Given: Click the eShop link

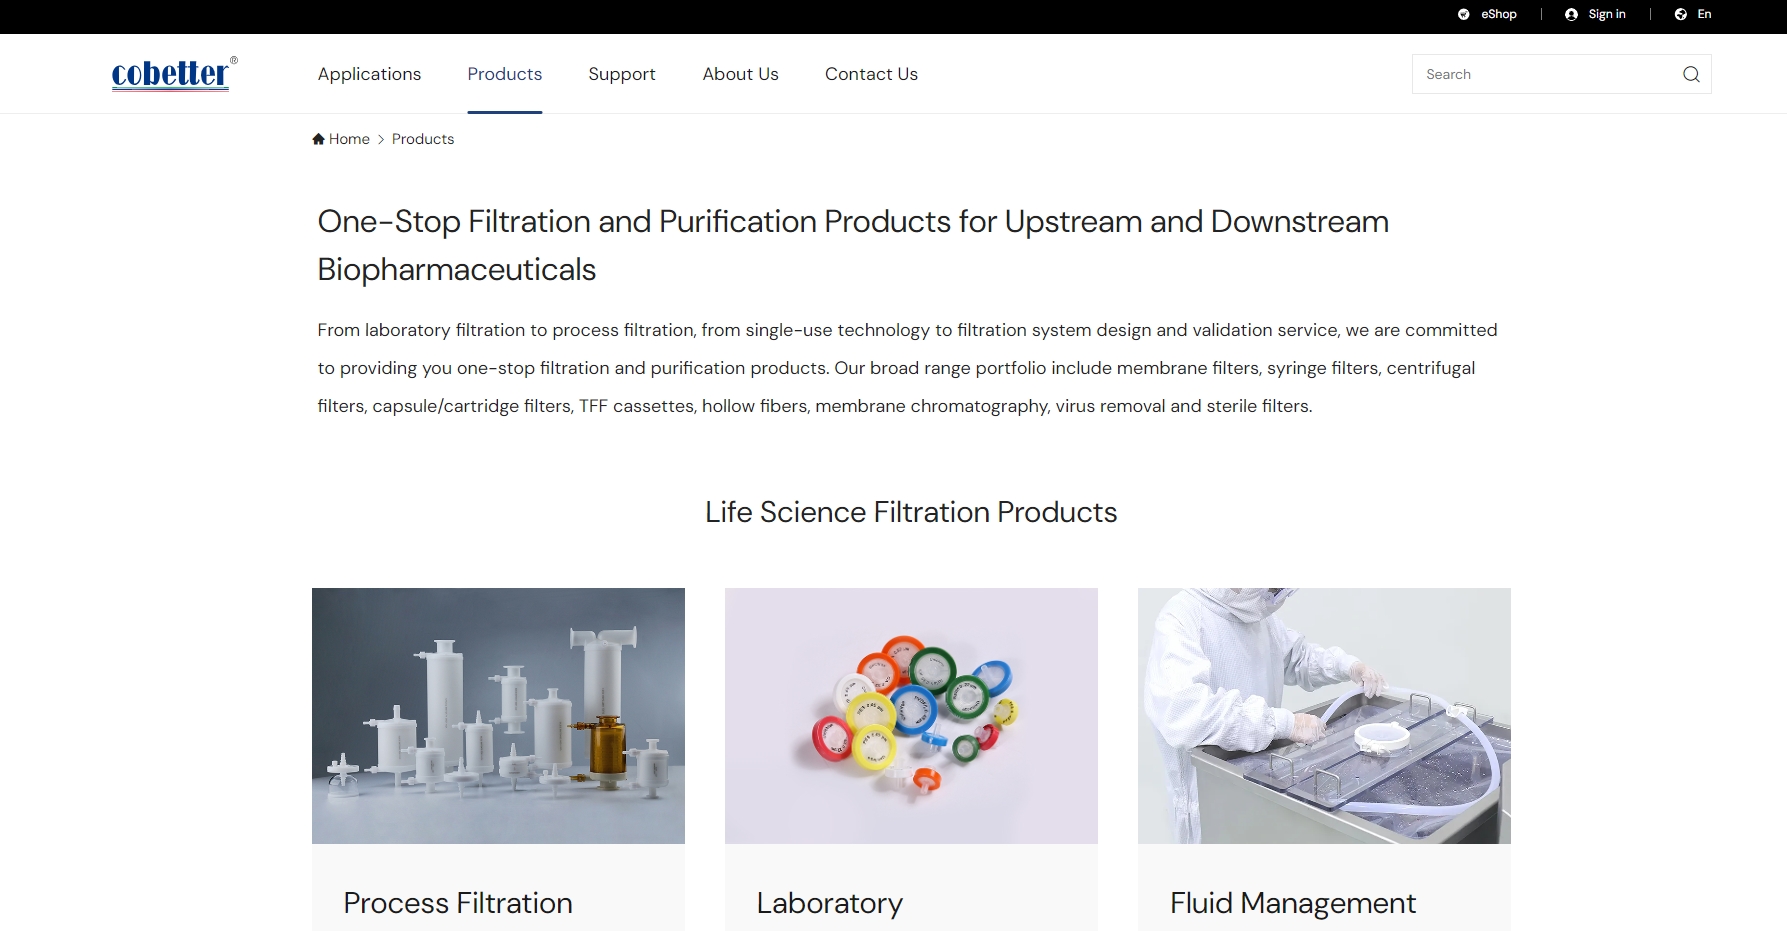Looking at the screenshot, I should (1498, 14).
